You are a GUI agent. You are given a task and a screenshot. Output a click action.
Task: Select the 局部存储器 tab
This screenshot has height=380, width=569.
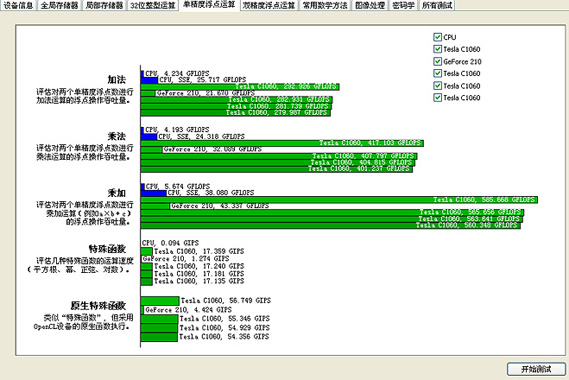104,5
